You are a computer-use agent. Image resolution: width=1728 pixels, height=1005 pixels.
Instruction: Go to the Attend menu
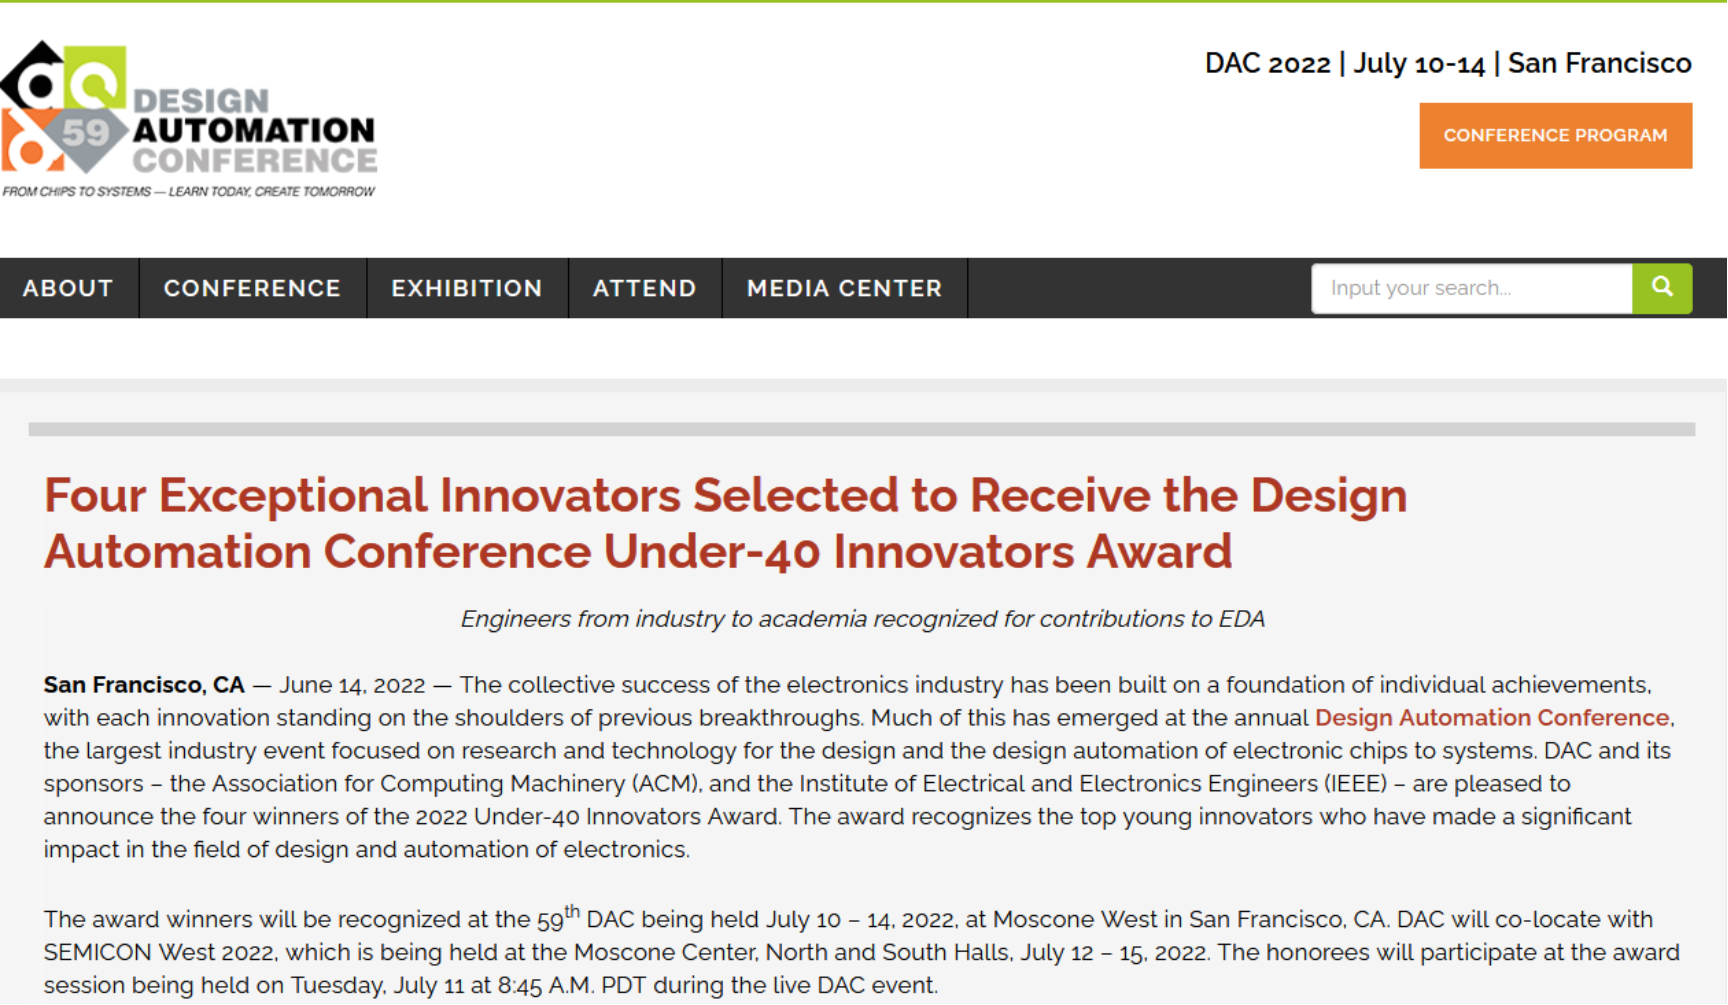pos(644,288)
